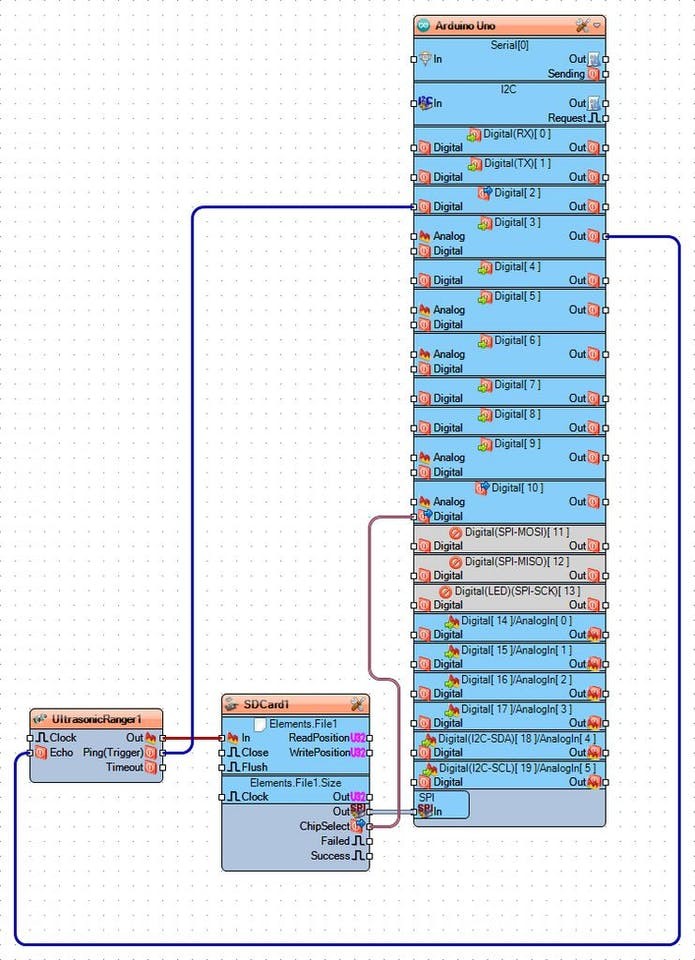Screen dimensions: 695x960
Task: Click the UltrasonicRanger1 sensor component icon
Action: (40, 719)
